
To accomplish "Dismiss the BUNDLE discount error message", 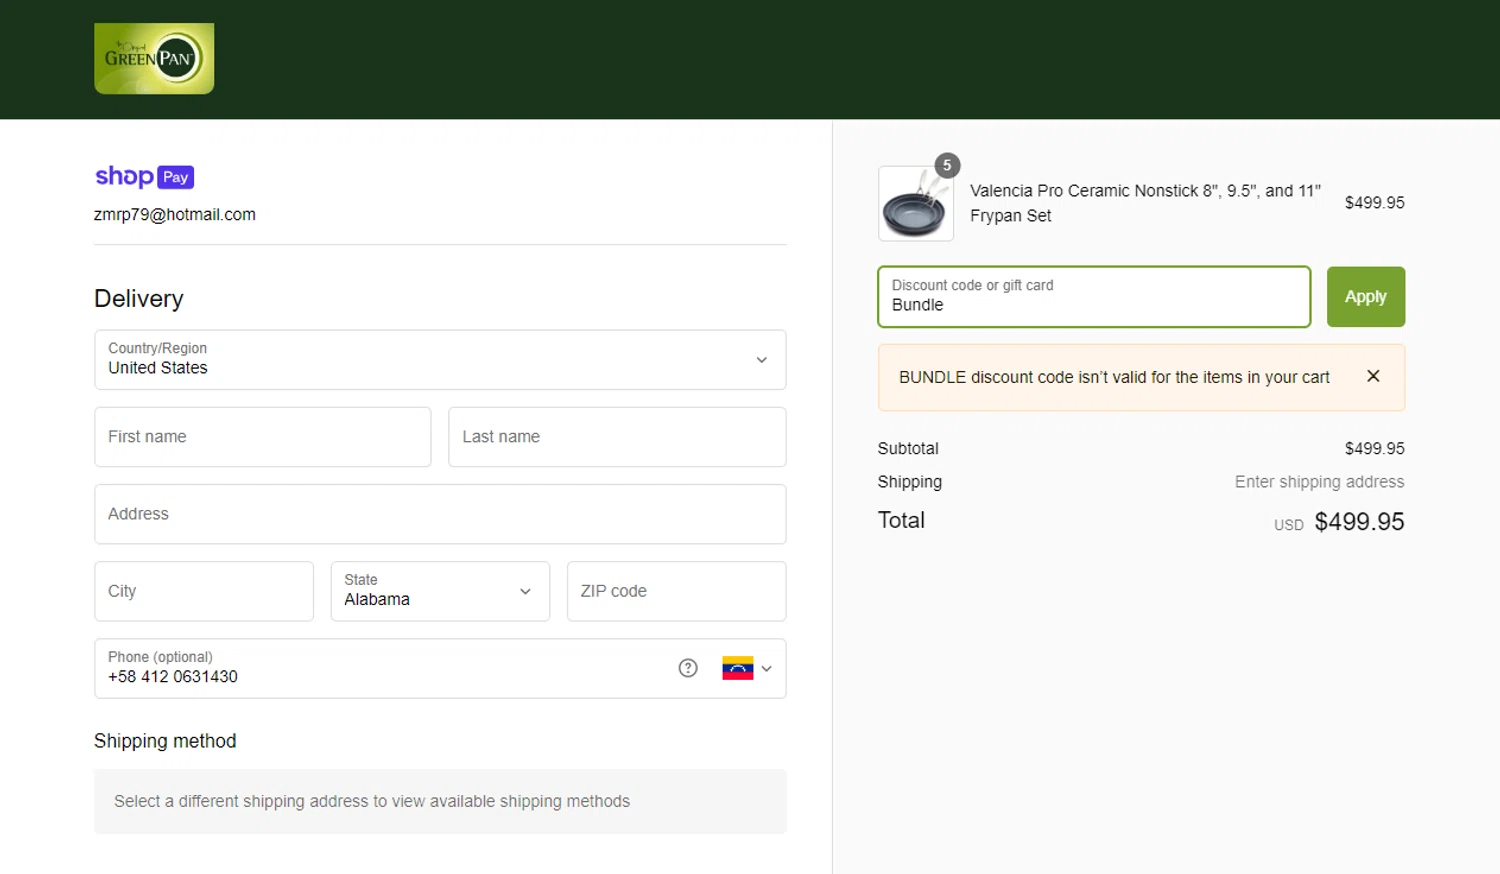I will (x=1373, y=376).
